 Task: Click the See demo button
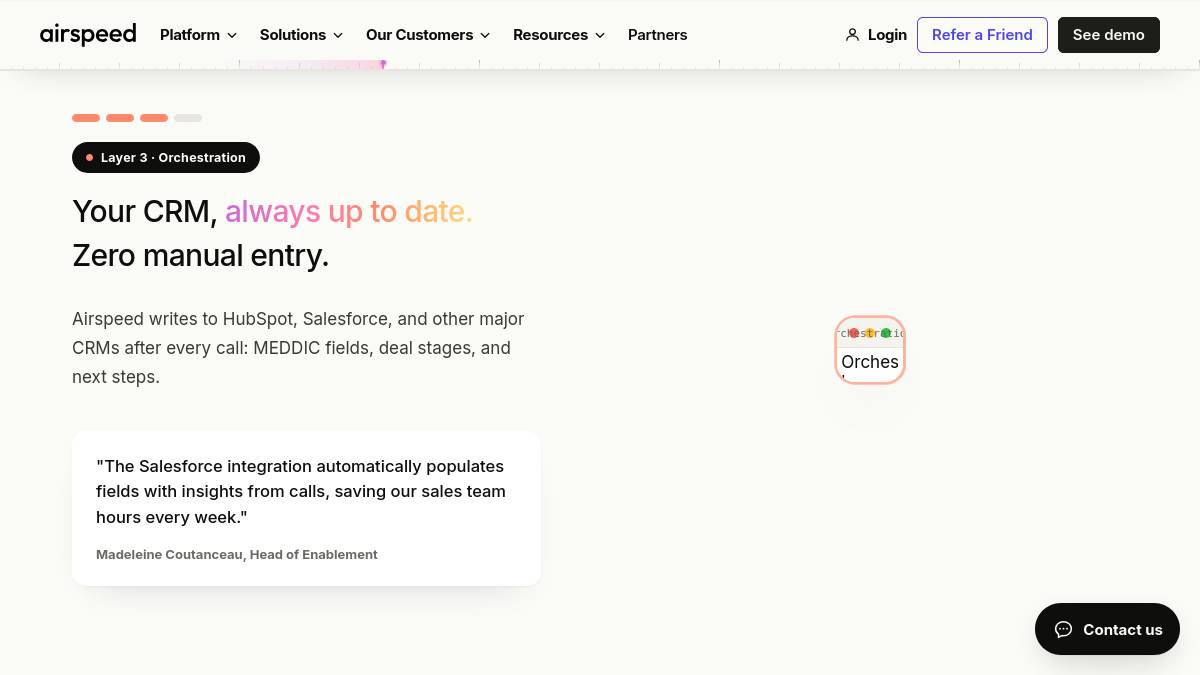coord(1109,35)
